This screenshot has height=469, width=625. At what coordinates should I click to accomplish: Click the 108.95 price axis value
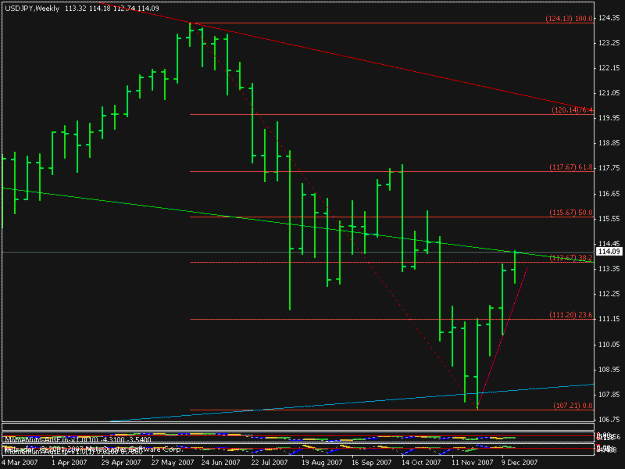(609, 370)
